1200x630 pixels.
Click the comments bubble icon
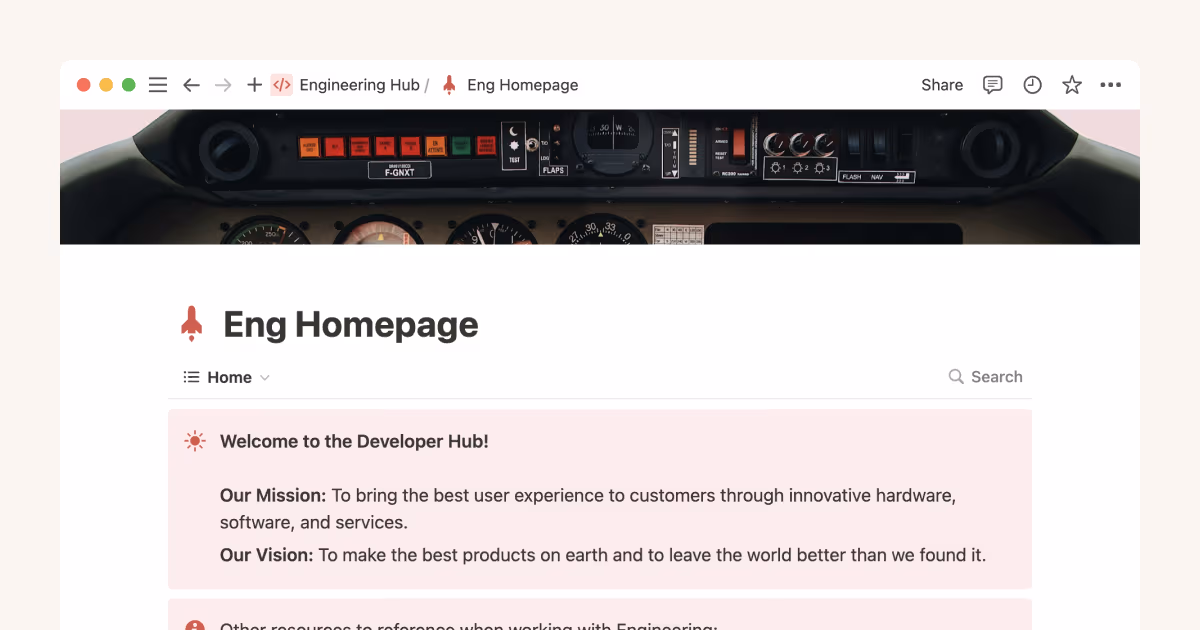click(992, 85)
